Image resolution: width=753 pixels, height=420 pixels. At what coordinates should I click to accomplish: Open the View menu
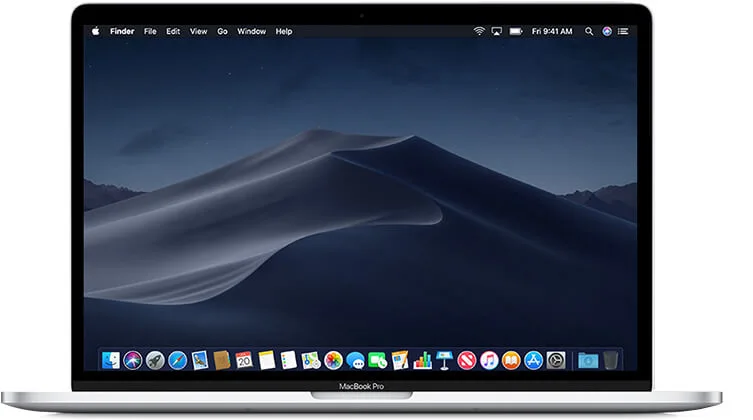coord(198,31)
